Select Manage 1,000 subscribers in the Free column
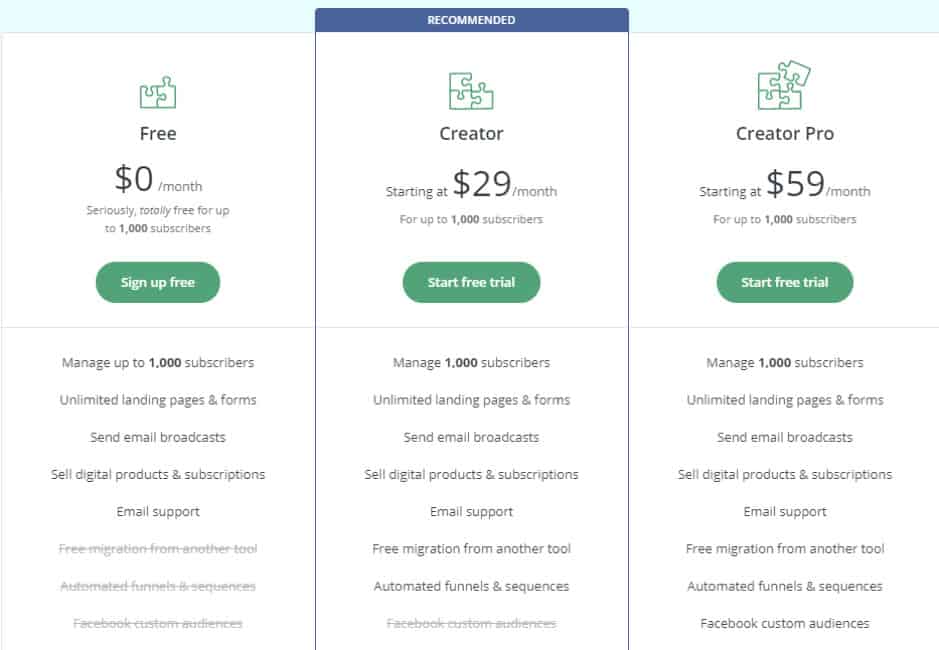 pyautogui.click(x=157, y=362)
